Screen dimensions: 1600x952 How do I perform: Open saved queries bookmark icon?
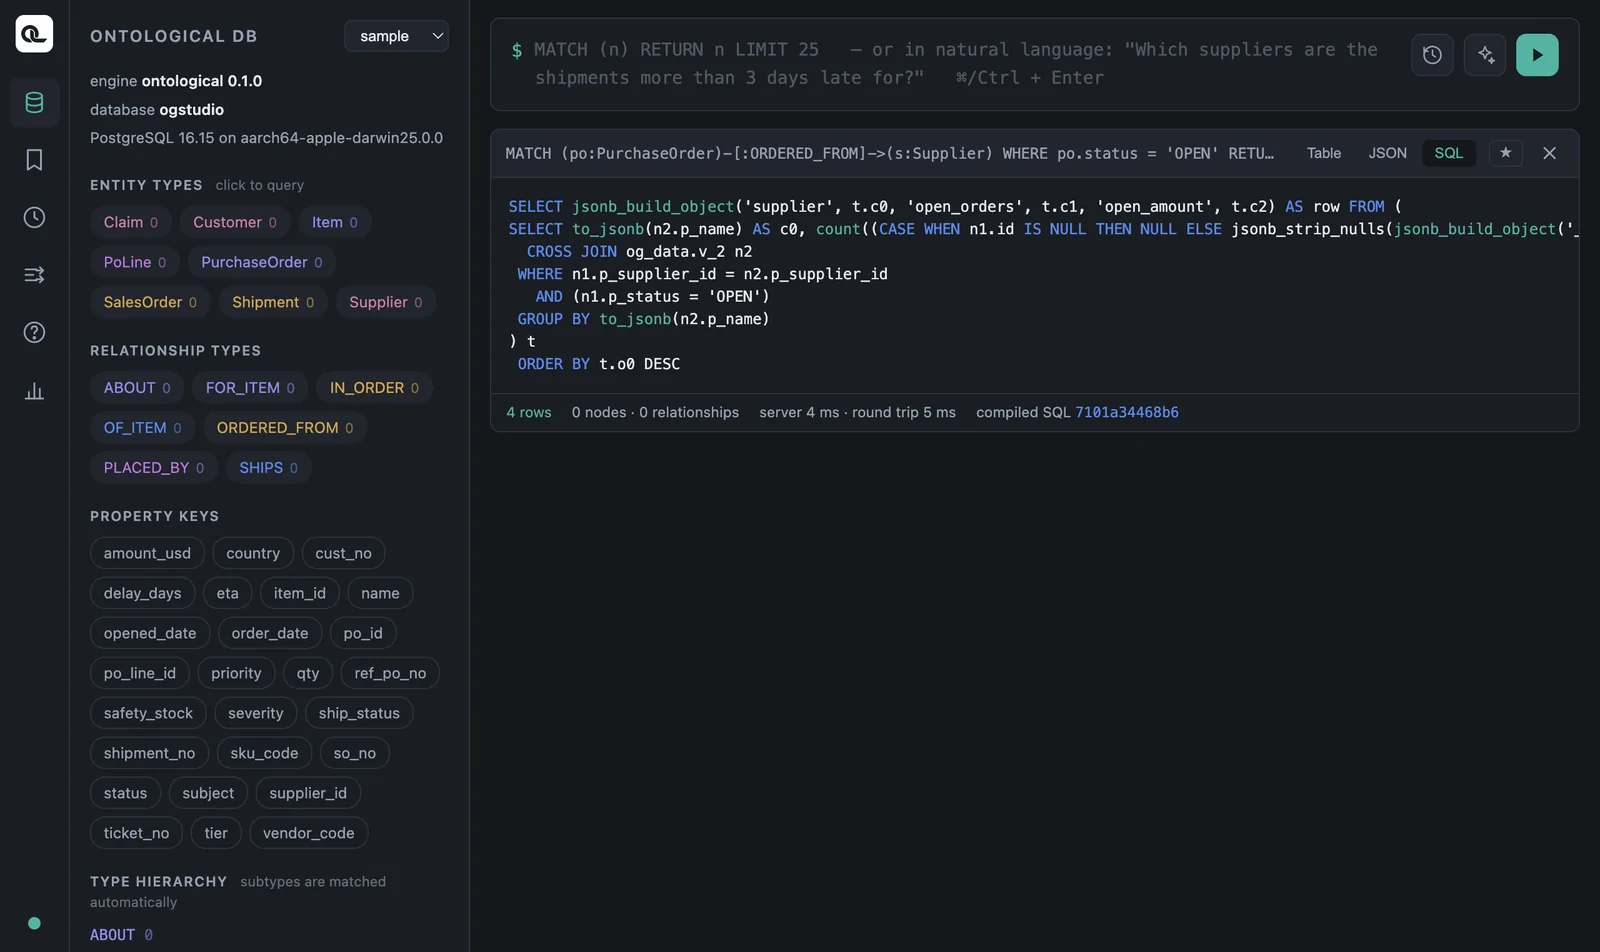tap(34, 160)
